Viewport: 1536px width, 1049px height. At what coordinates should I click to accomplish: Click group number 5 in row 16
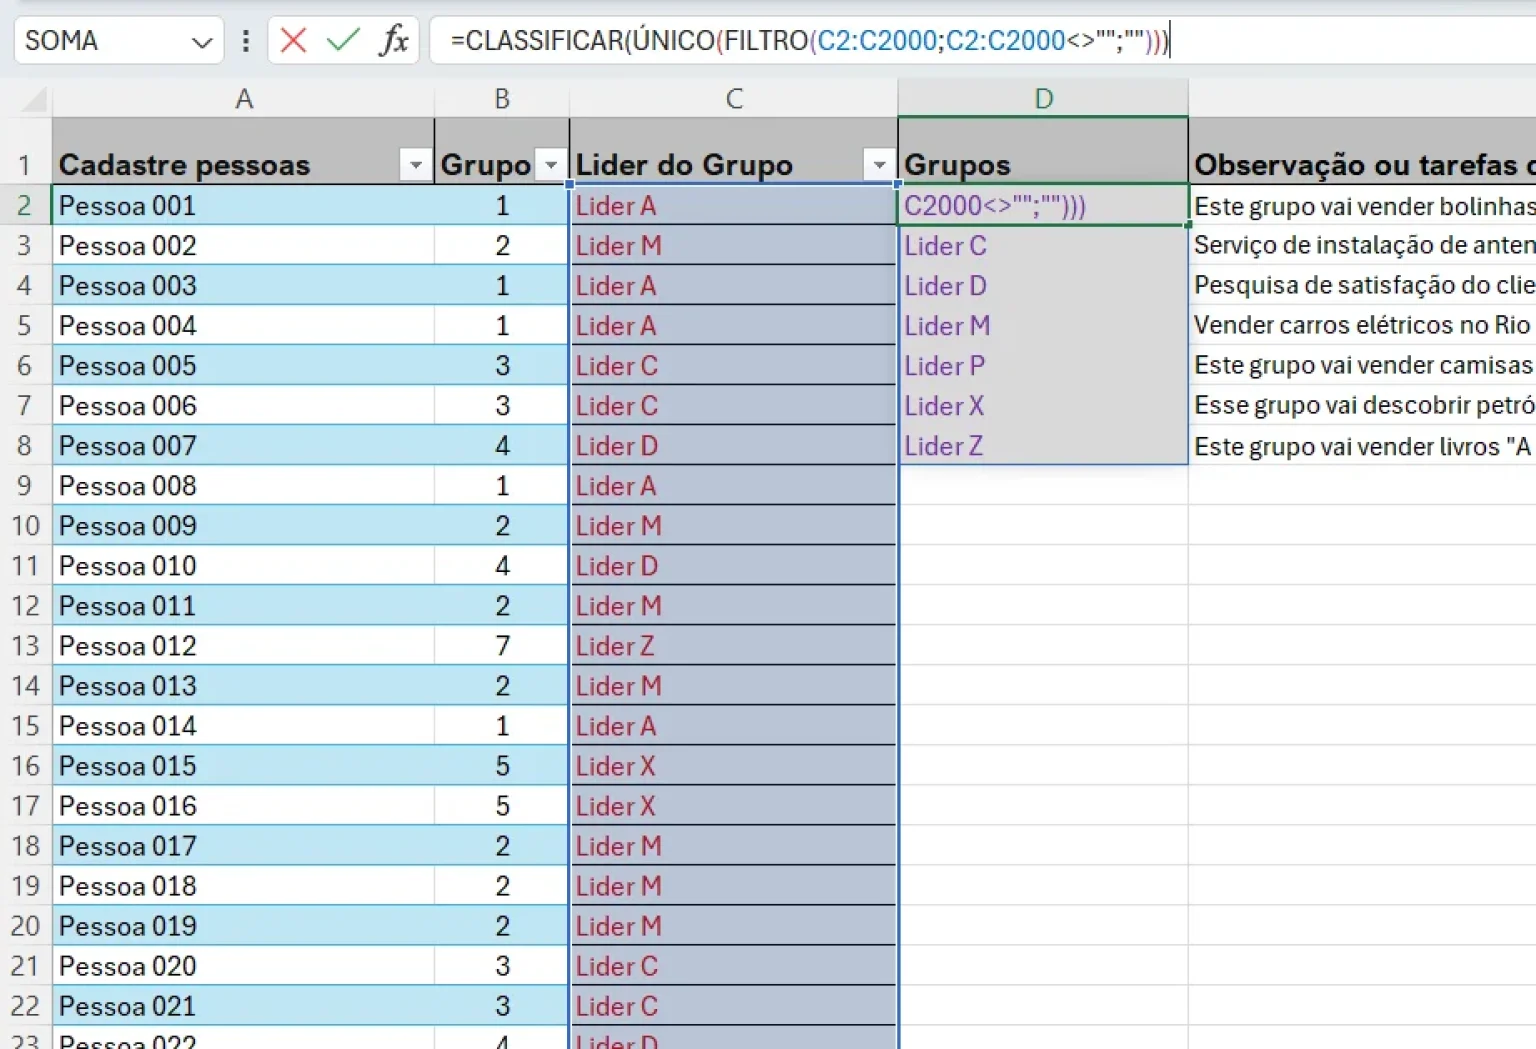(x=502, y=765)
